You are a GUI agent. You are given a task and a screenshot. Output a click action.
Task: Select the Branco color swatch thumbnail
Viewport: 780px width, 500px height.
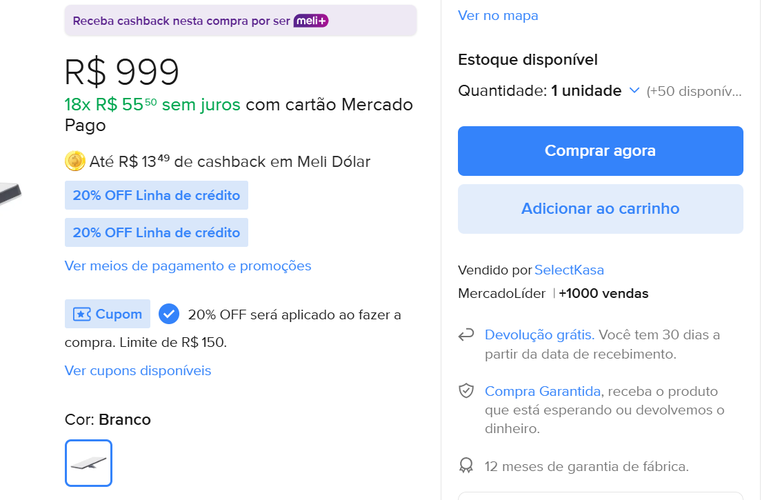tap(89, 463)
